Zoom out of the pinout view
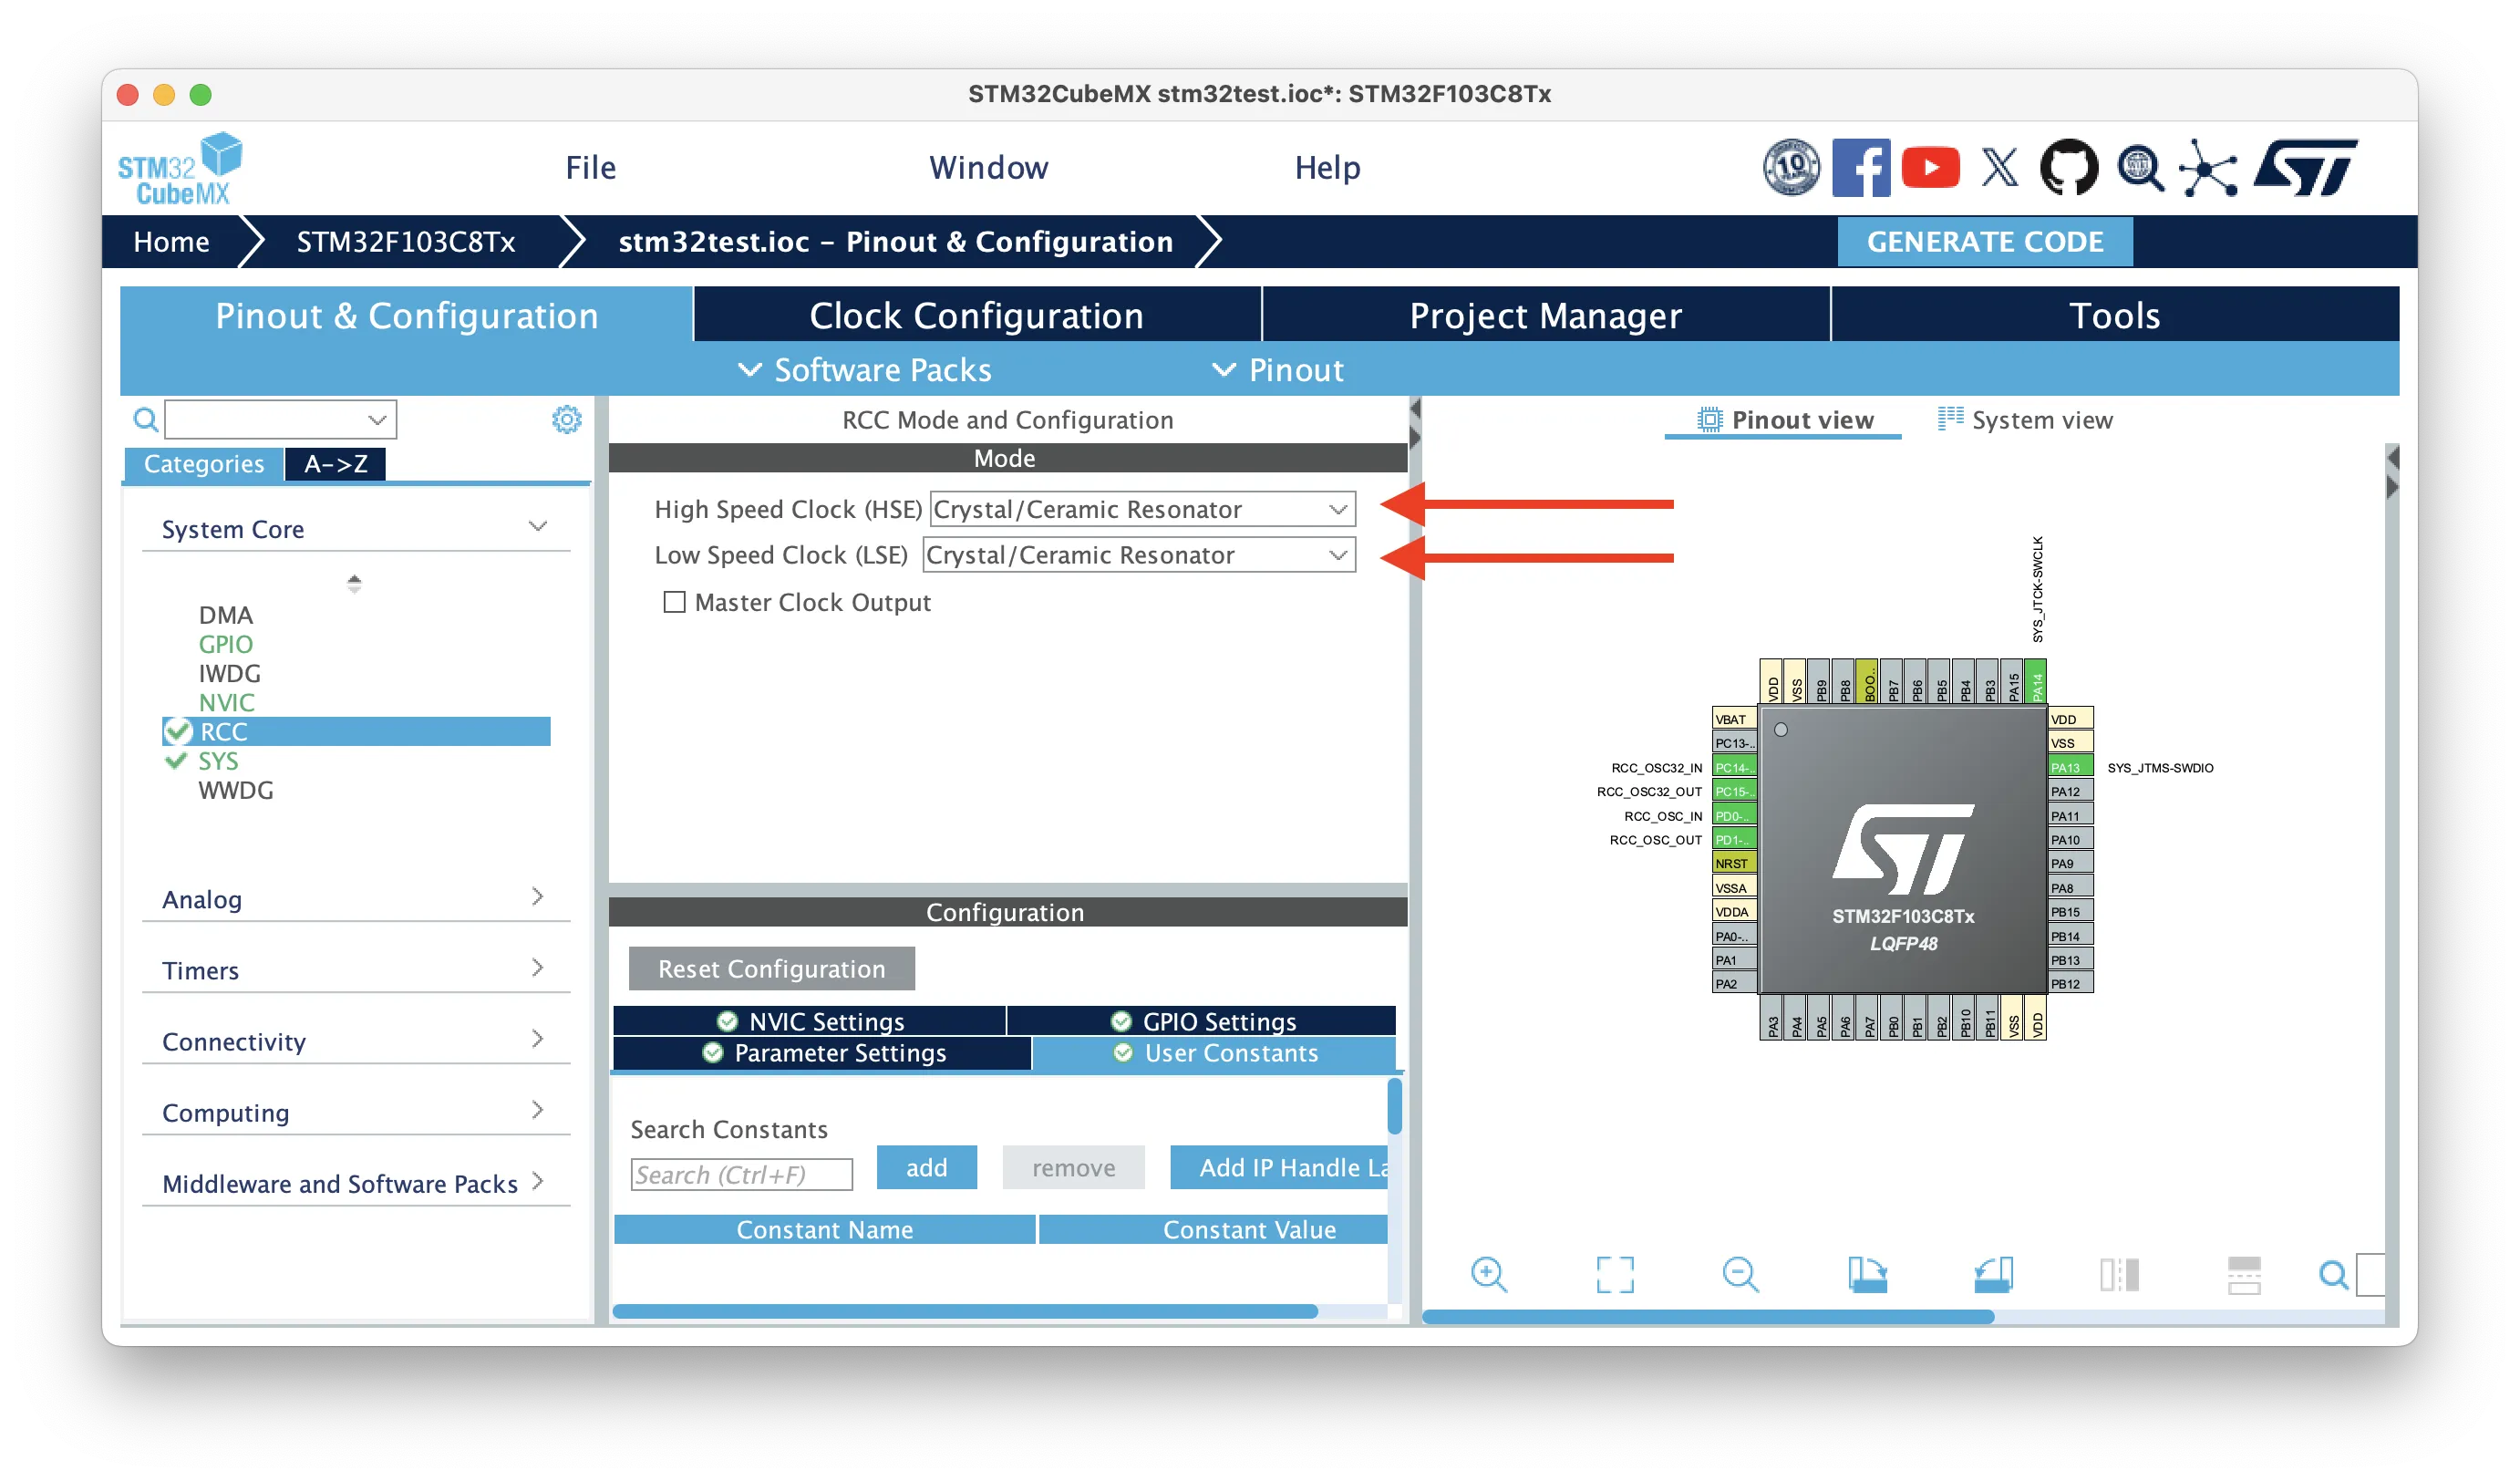This screenshot has width=2520, height=1481. point(1741,1276)
